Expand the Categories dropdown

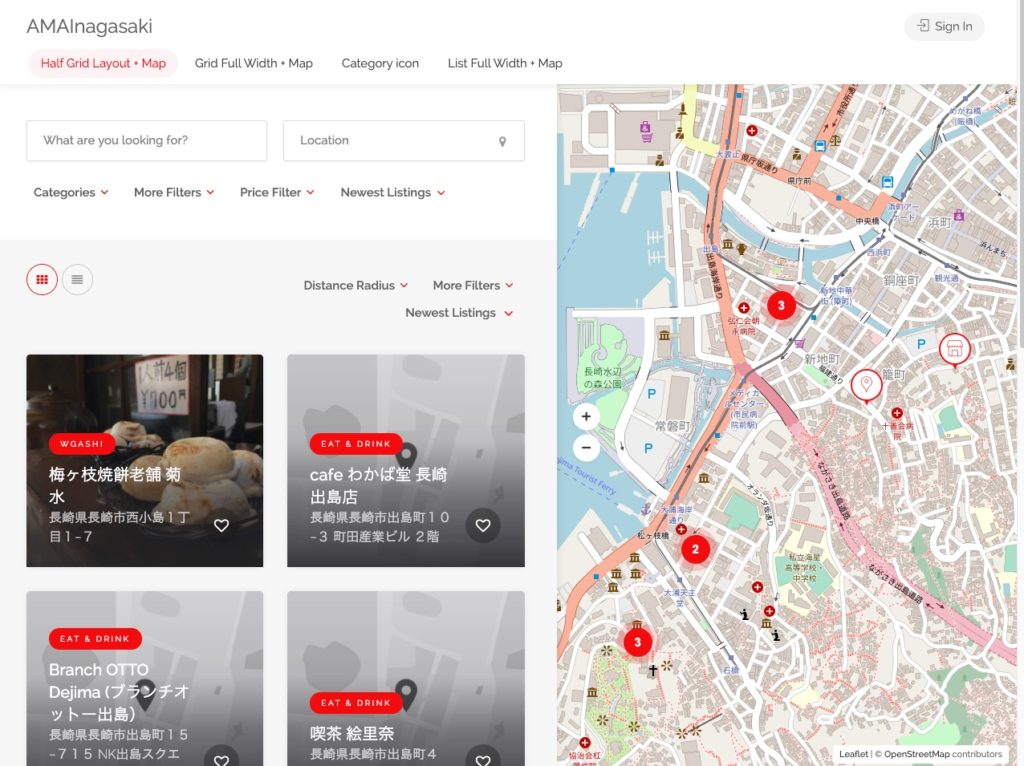(71, 193)
